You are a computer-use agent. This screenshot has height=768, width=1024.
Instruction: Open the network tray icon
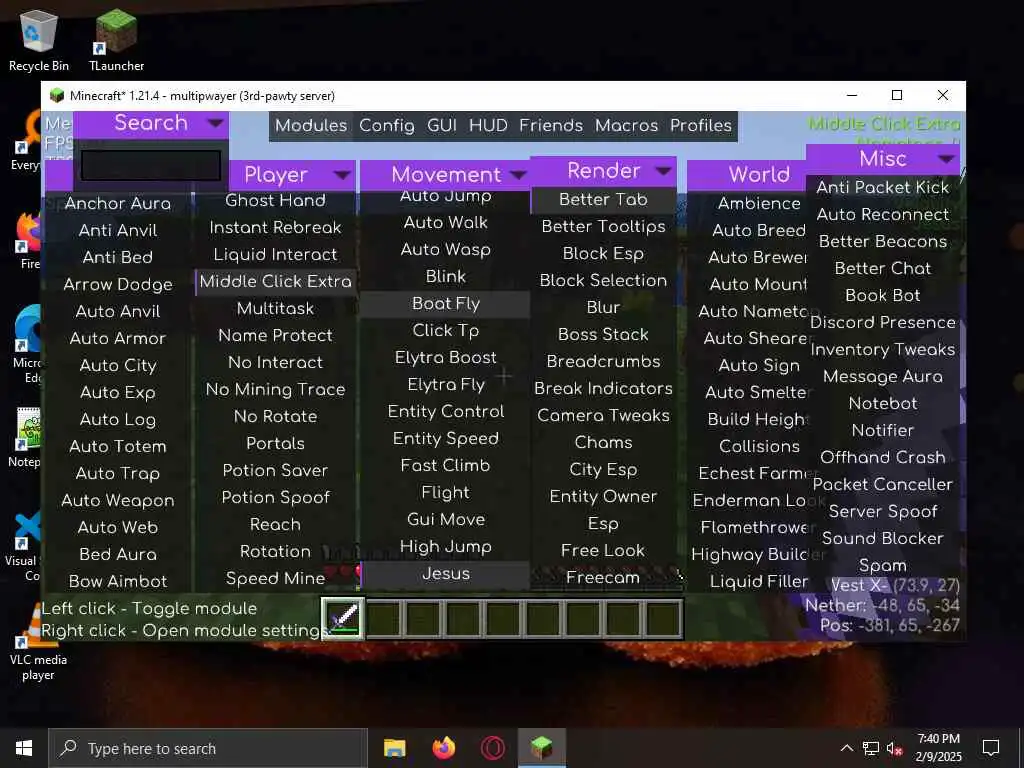tap(871, 748)
